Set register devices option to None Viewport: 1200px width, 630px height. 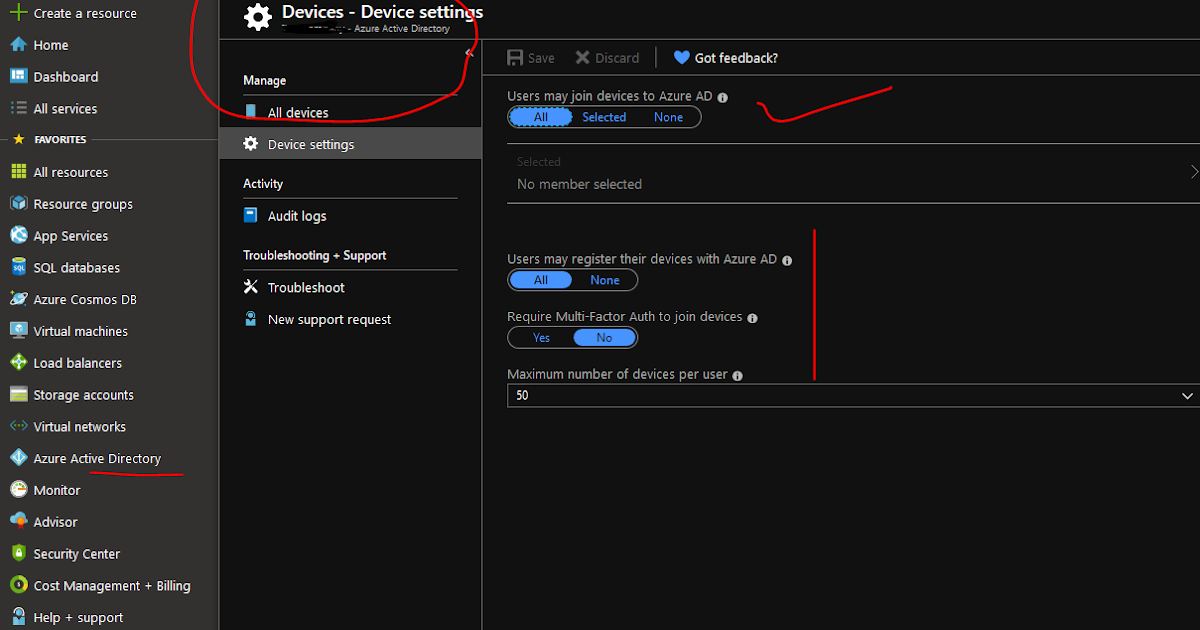coord(605,280)
